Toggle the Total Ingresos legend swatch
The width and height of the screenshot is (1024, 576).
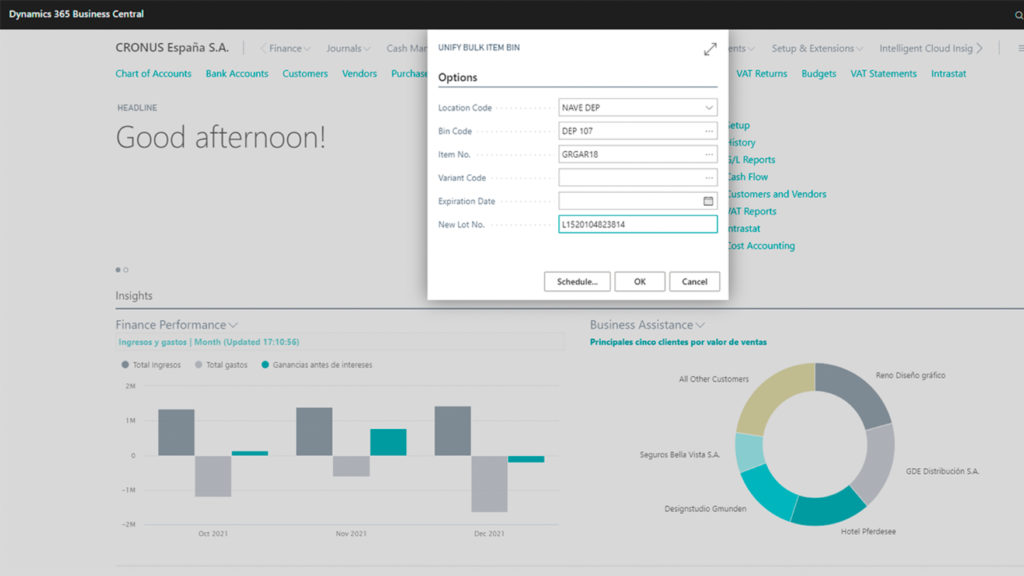(125, 365)
